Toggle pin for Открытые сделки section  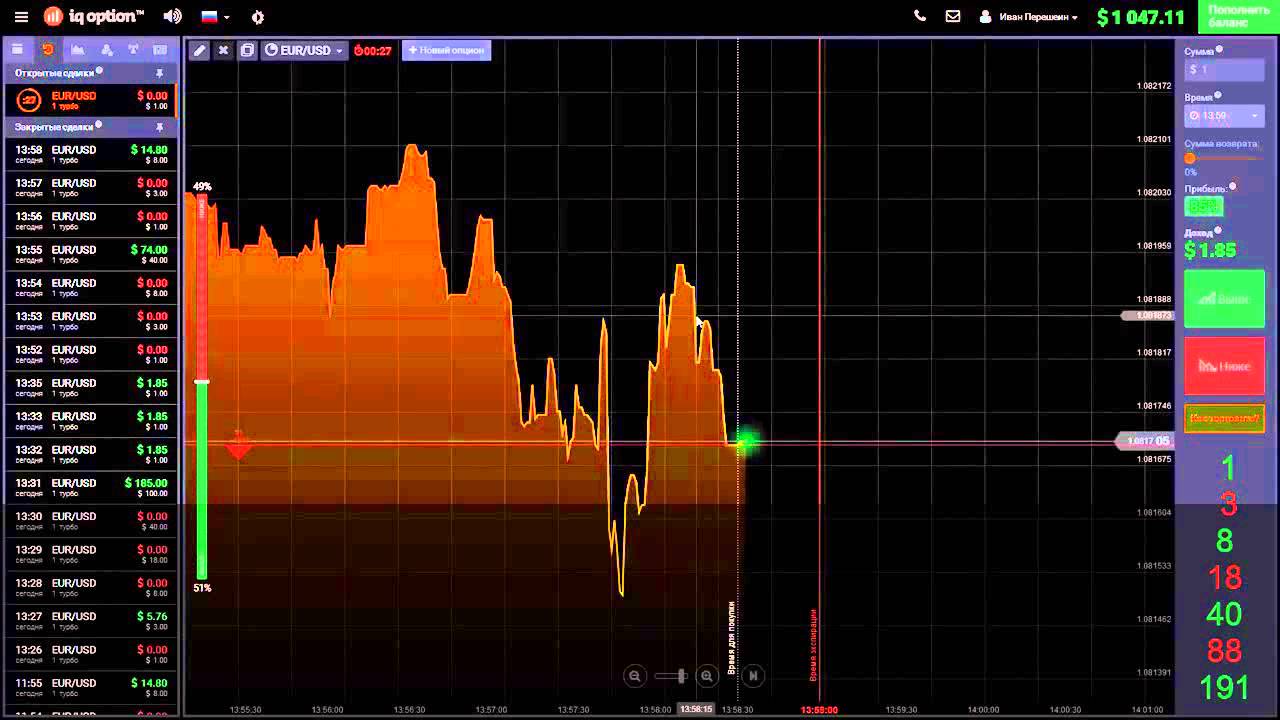coord(159,73)
